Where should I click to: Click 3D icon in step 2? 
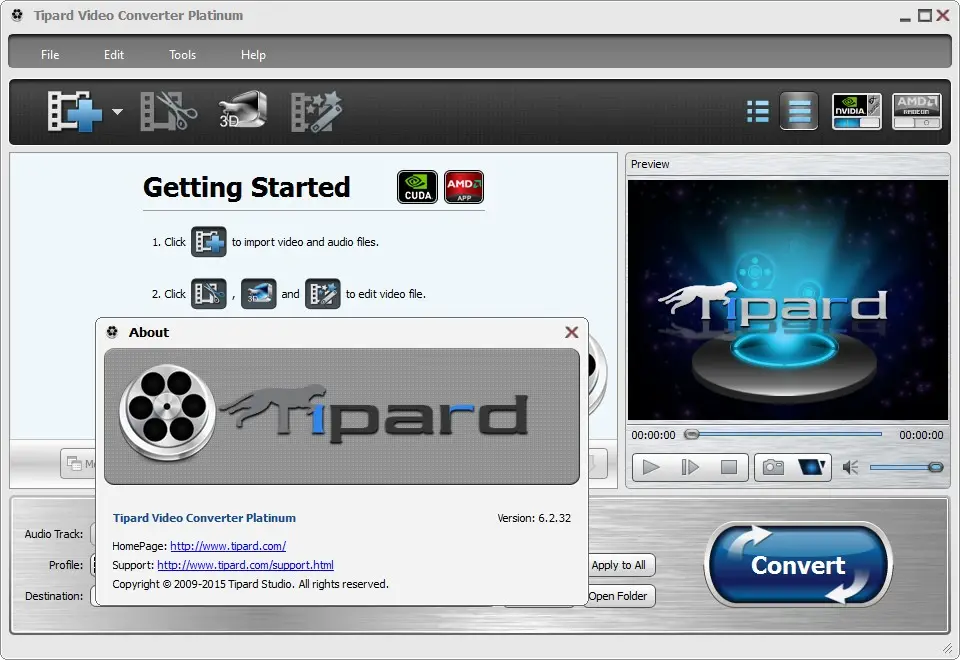tap(258, 294)
